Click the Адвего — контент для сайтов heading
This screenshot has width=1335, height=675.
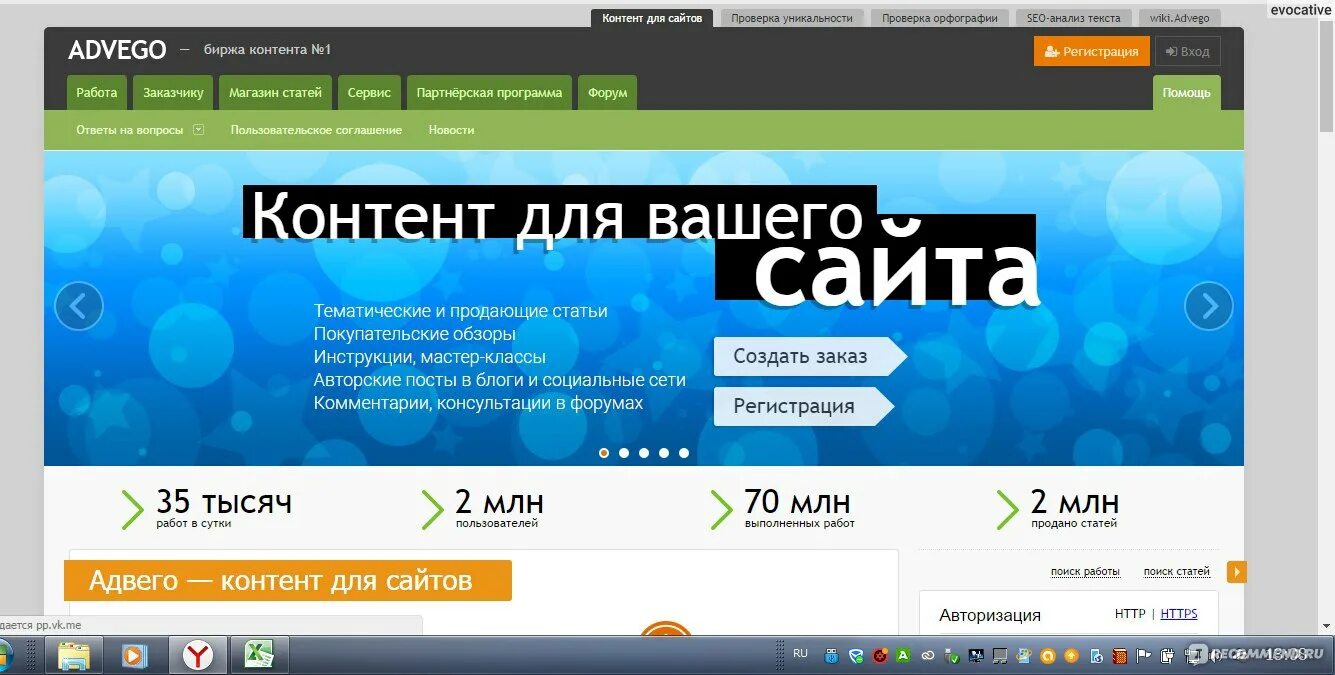tap(288, 580)
